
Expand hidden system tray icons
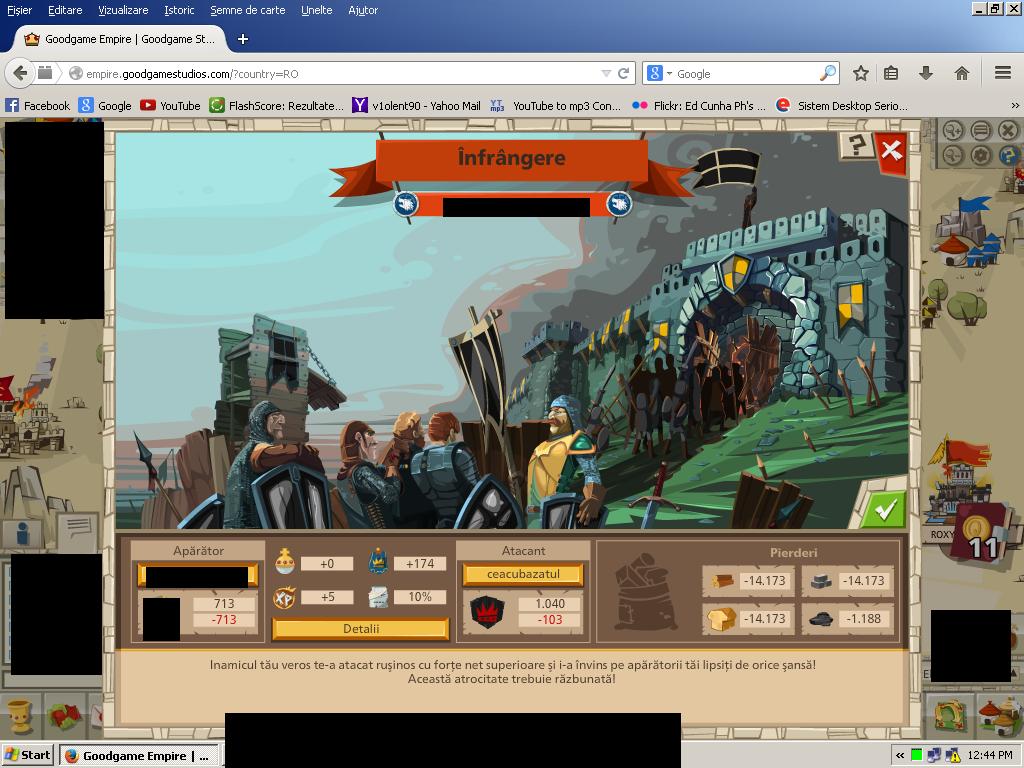click(x=899, y=756)
